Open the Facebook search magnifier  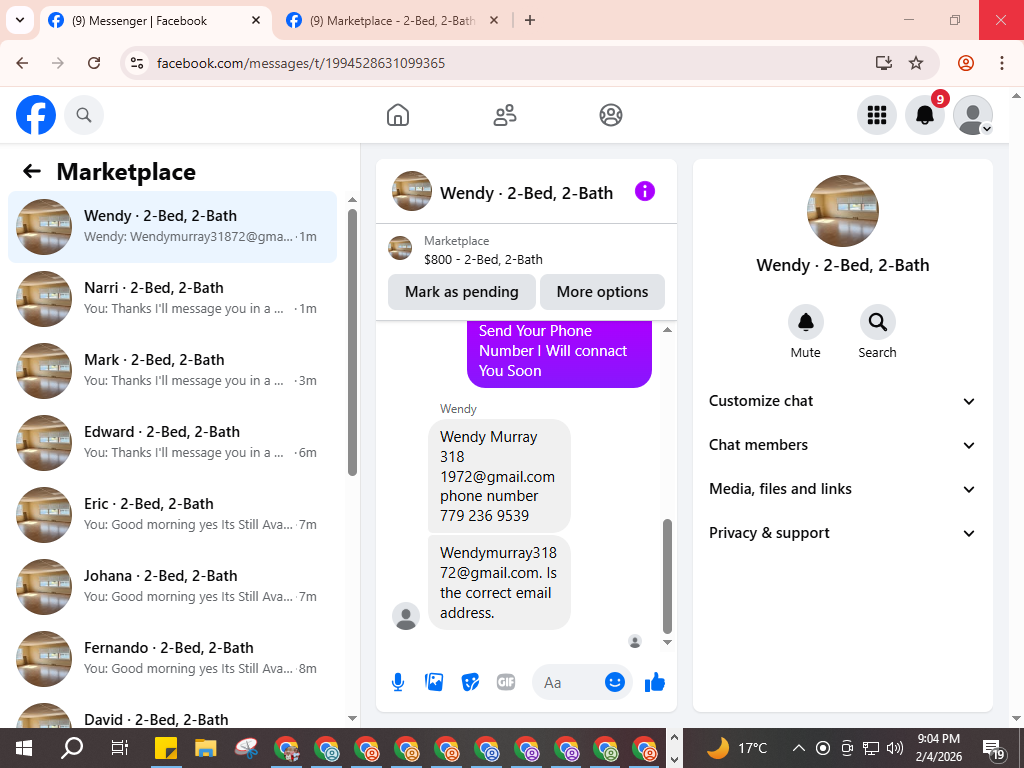[84, 115]
